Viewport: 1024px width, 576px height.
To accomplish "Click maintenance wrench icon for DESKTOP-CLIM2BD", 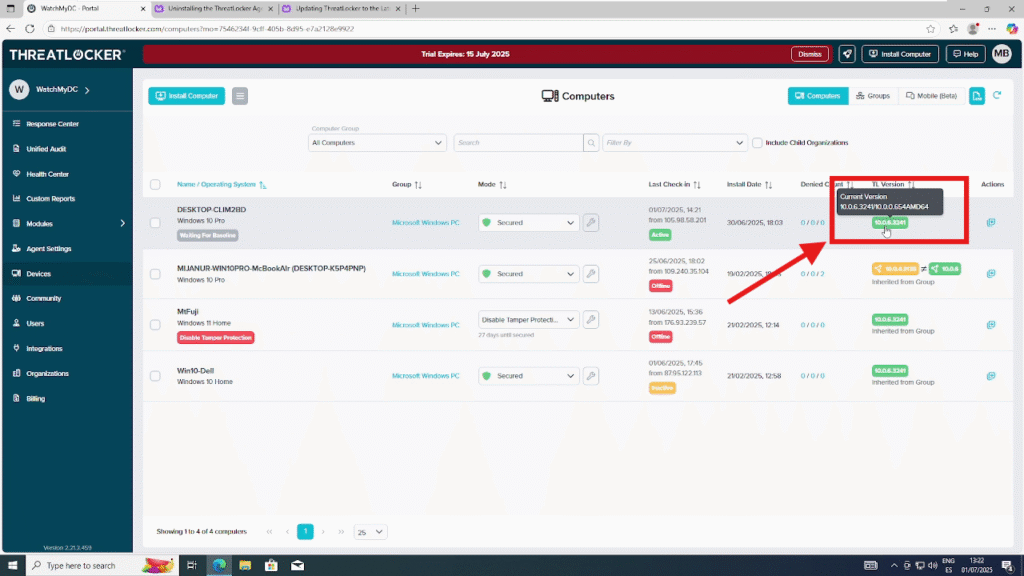I will (591, 223).
